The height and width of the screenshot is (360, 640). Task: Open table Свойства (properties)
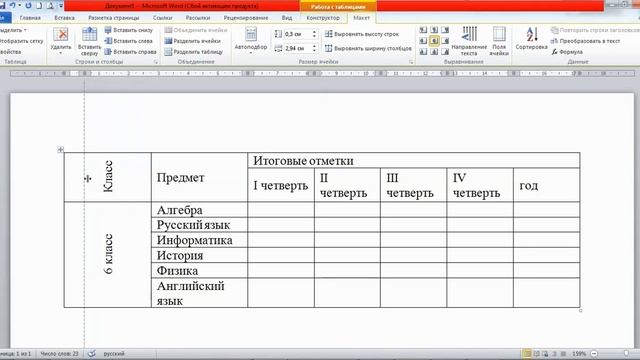[11, 52]
